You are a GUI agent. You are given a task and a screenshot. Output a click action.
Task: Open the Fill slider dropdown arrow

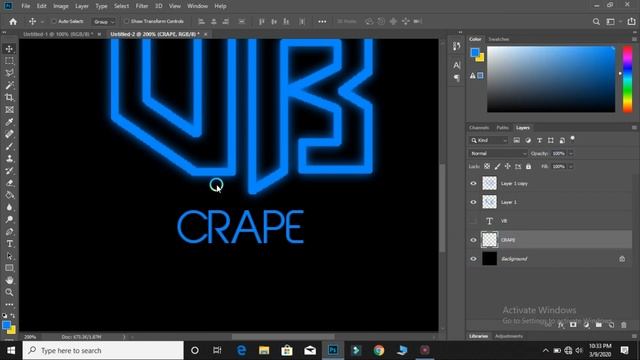(x=571, y=167)
